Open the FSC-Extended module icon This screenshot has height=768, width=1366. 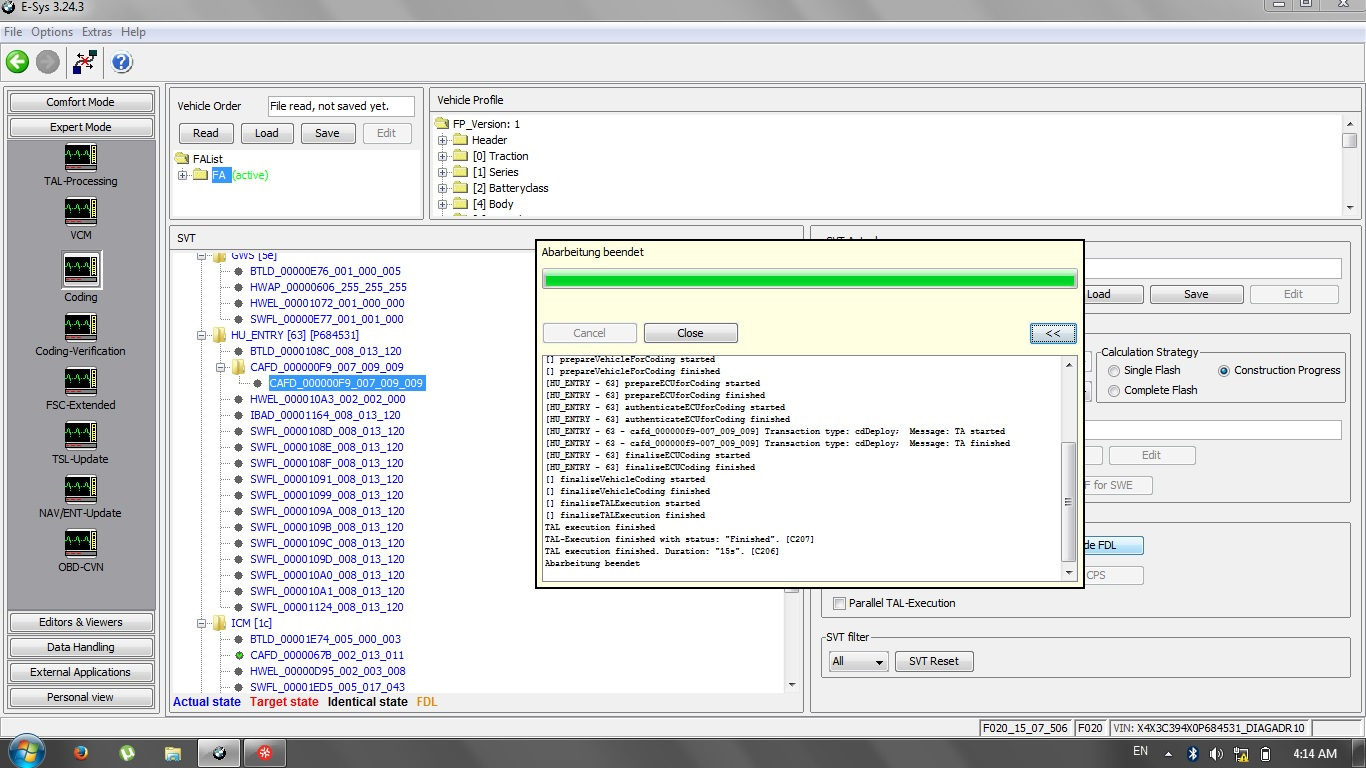[x=80, y=382]
